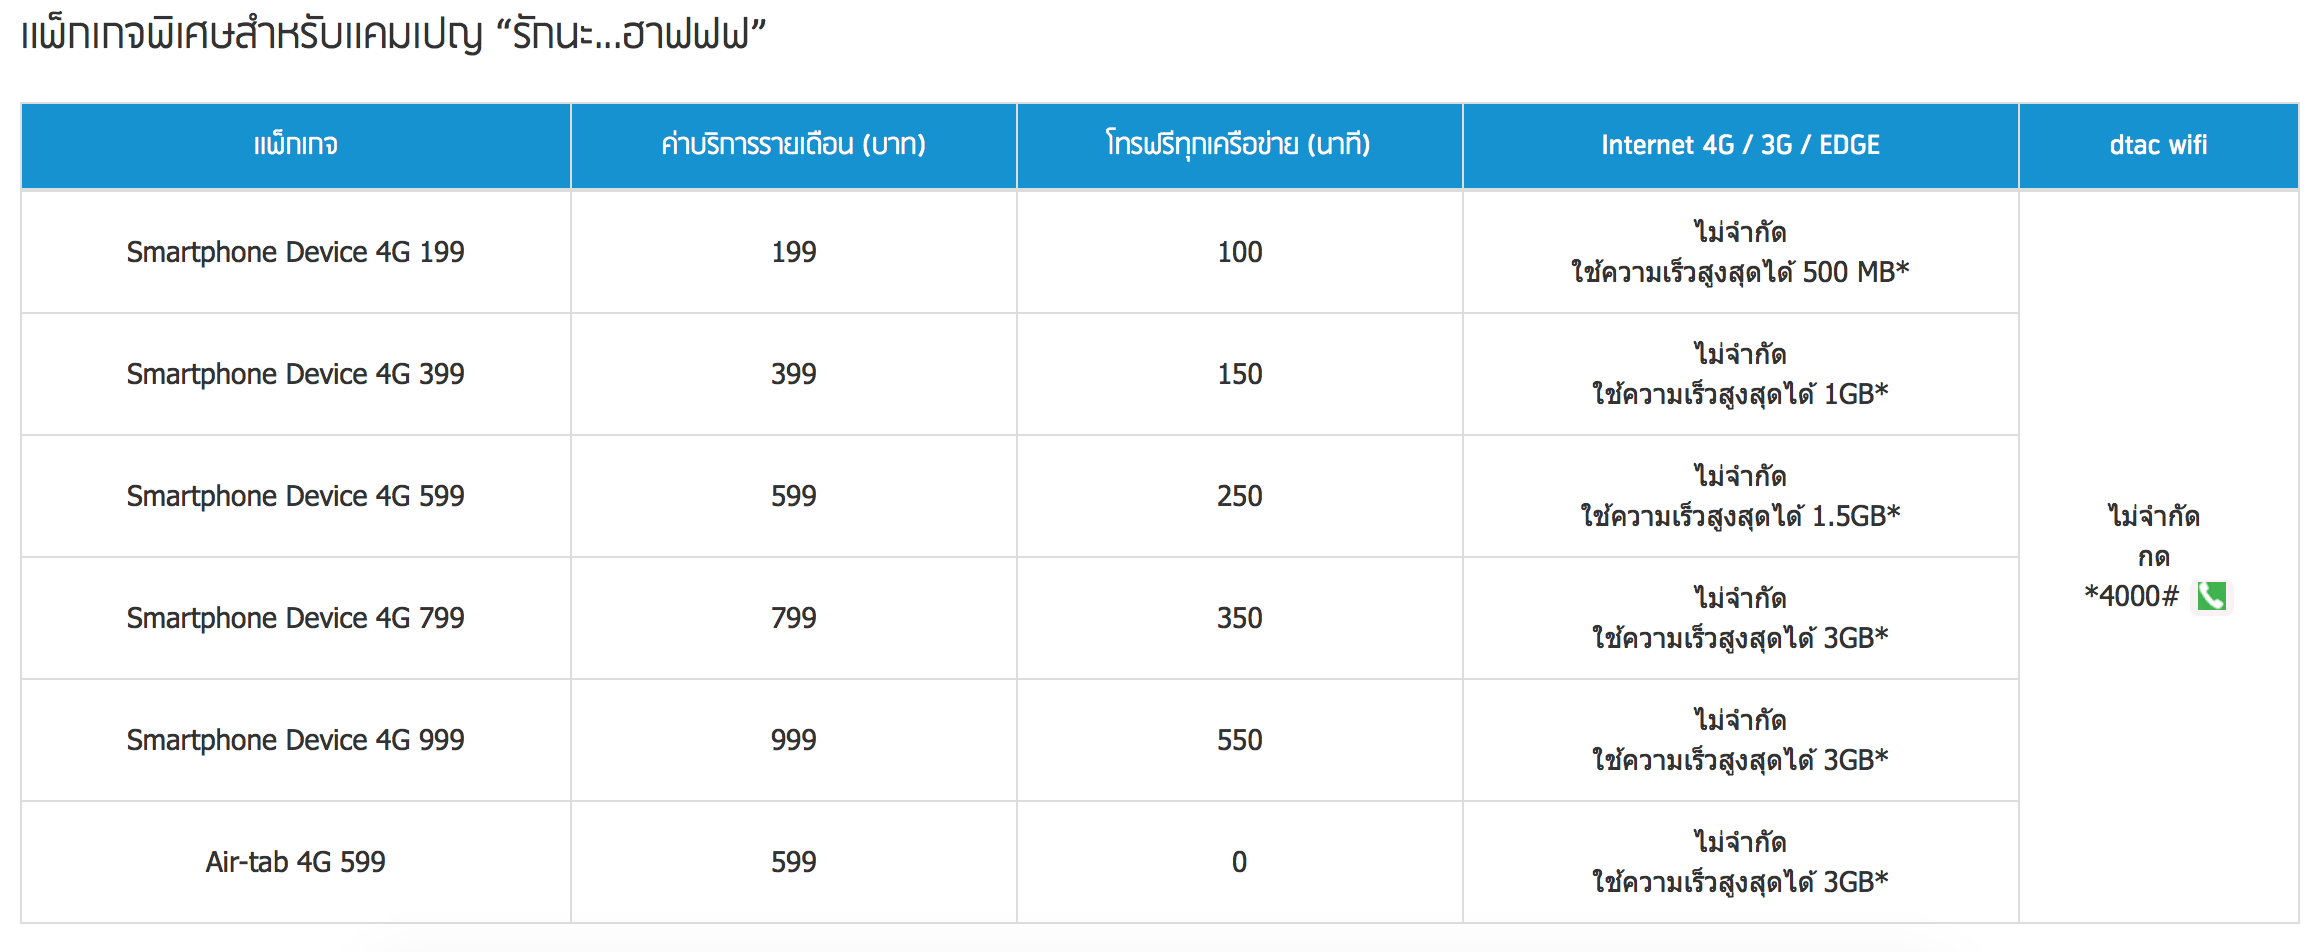Click the *4000# dial code text
The width and height of the screenshot is (2312, 952).
2131,596
